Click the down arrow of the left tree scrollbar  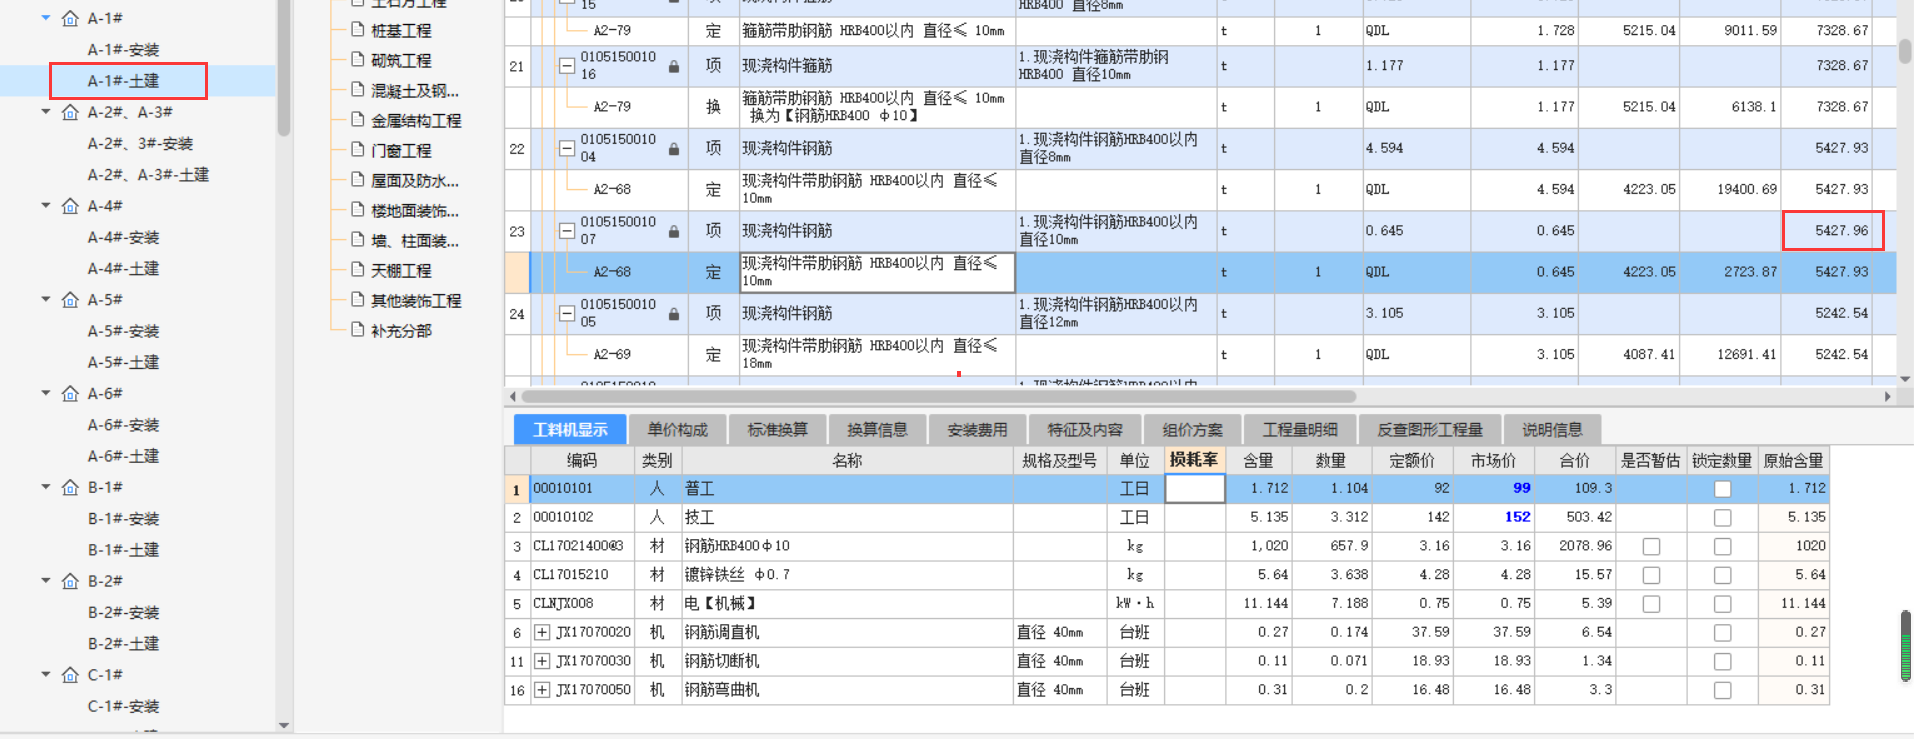point(284,725)
